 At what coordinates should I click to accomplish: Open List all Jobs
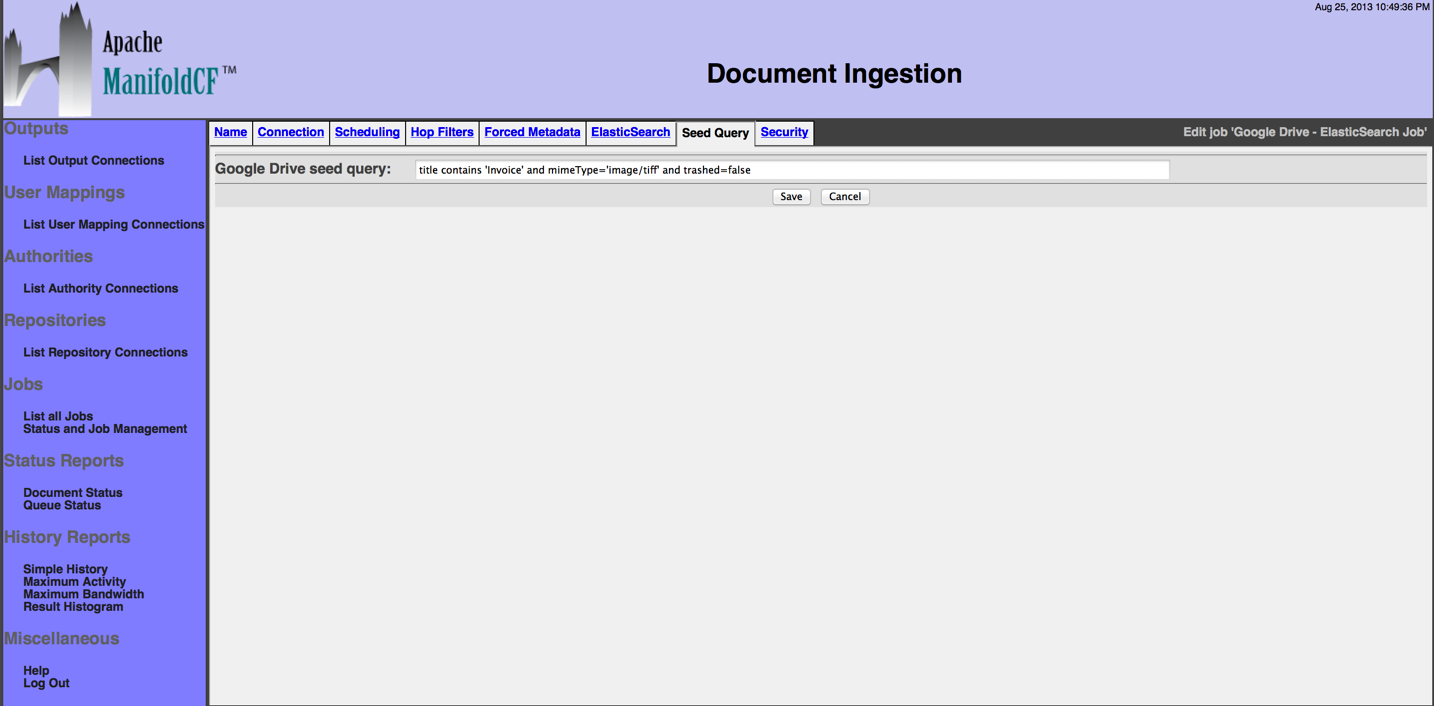tap(58, 416)
